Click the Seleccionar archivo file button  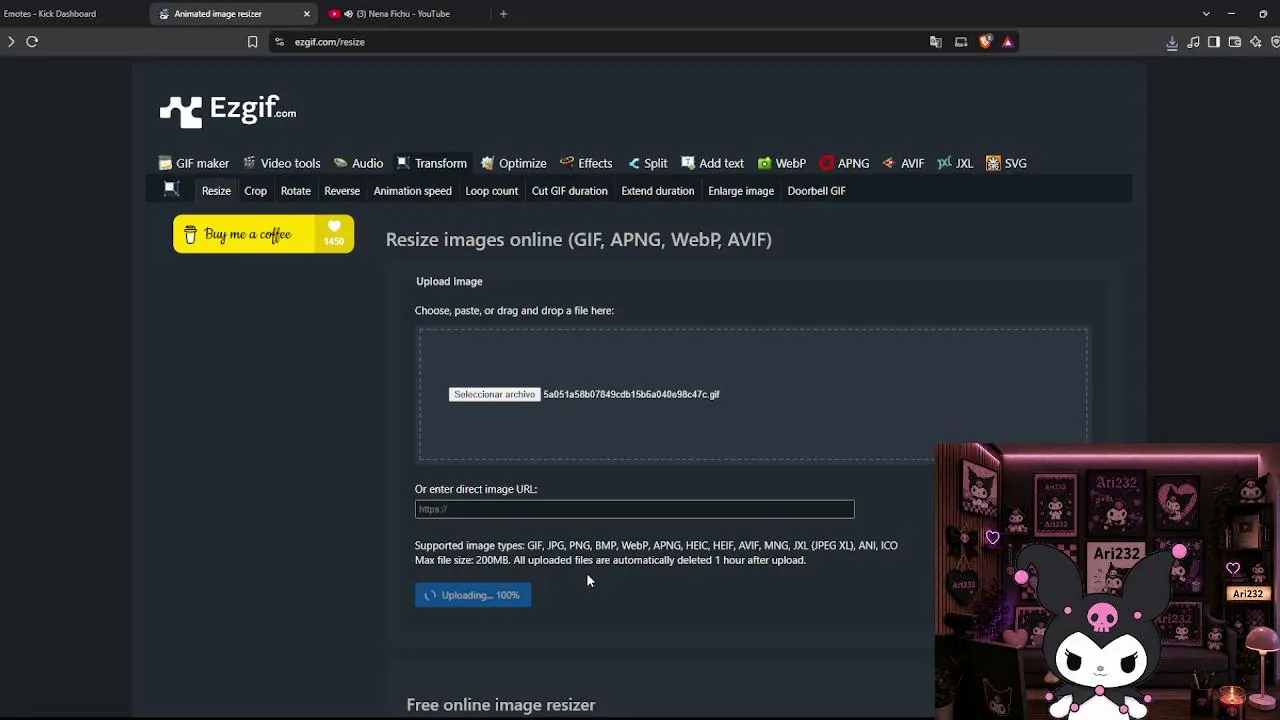[494, 394]
